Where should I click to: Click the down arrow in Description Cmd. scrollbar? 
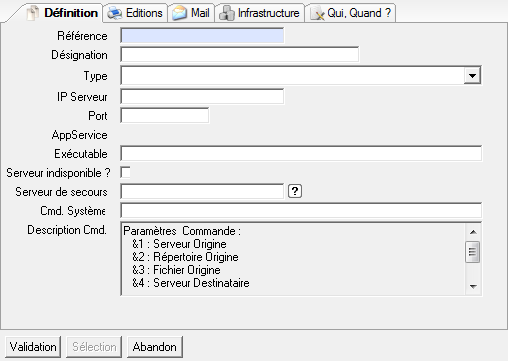pos(473,286)
